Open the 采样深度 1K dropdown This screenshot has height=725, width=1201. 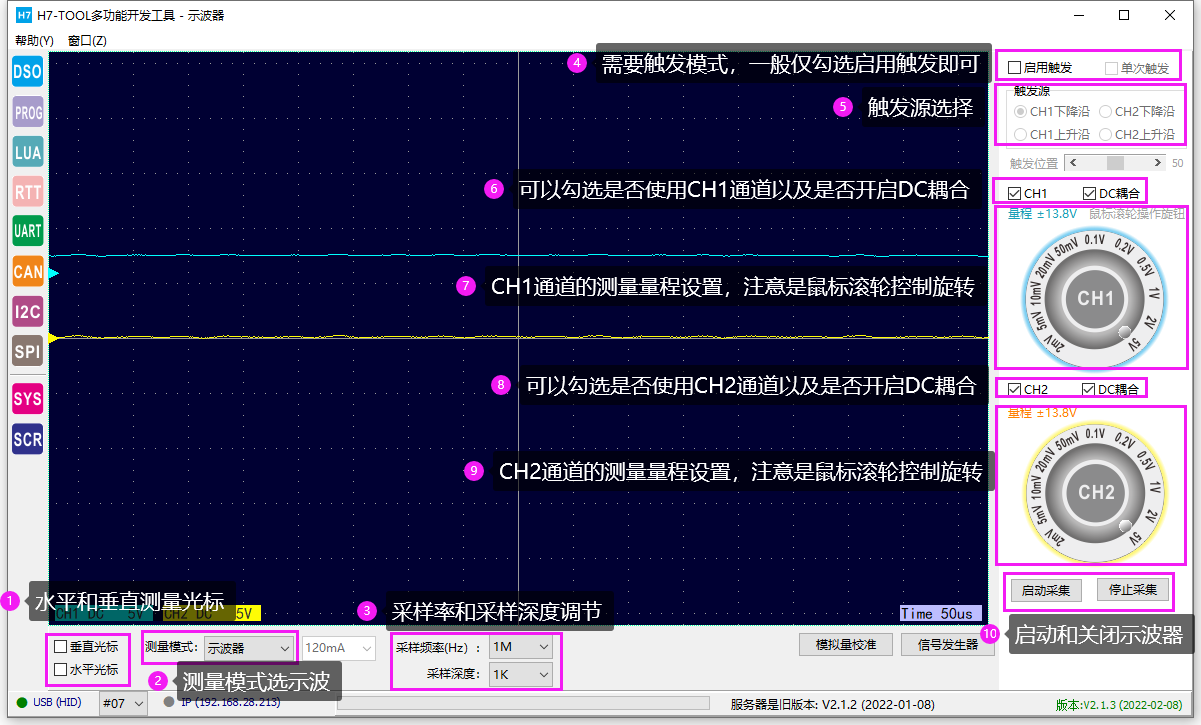click(521, 674)
